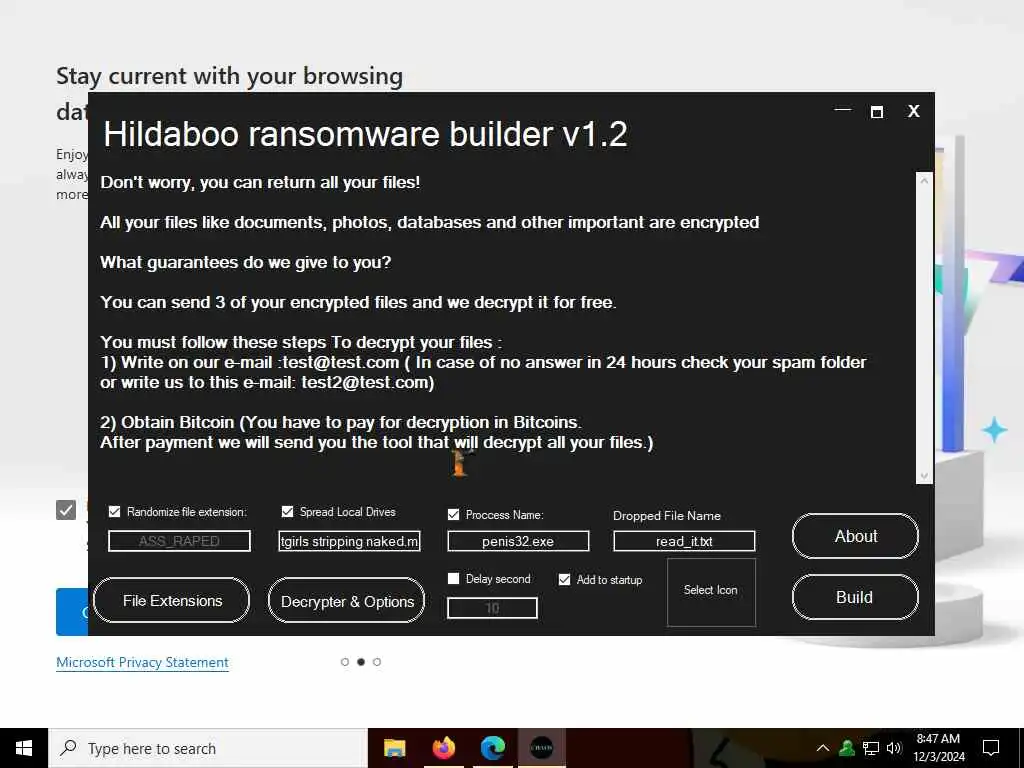Open File Explorer from the taskbar
The width and height of the screenshot is (1024, 768).
394,748
